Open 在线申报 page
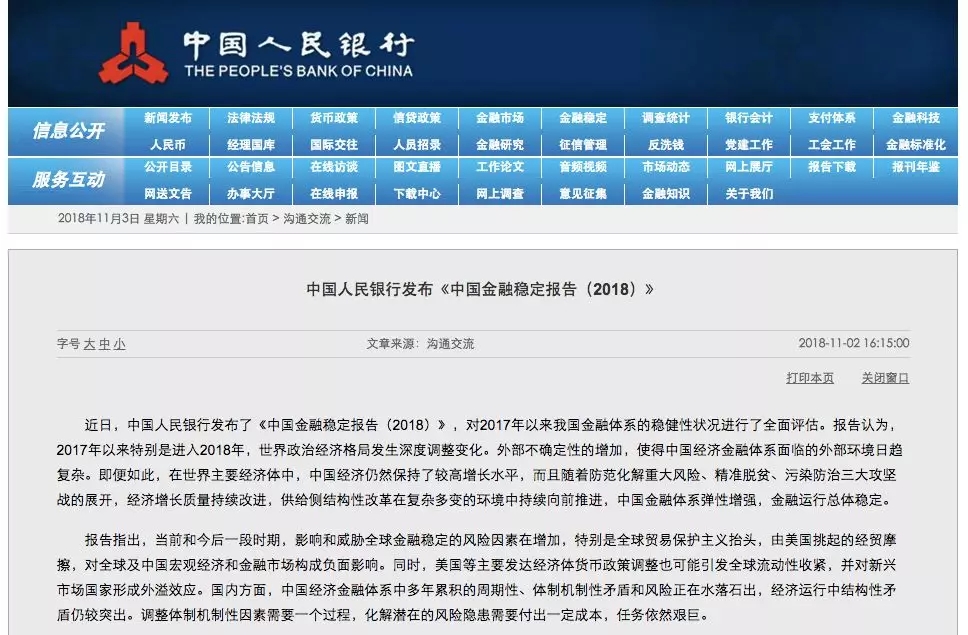This screenshot has width=968, height=635. (334, 194)
